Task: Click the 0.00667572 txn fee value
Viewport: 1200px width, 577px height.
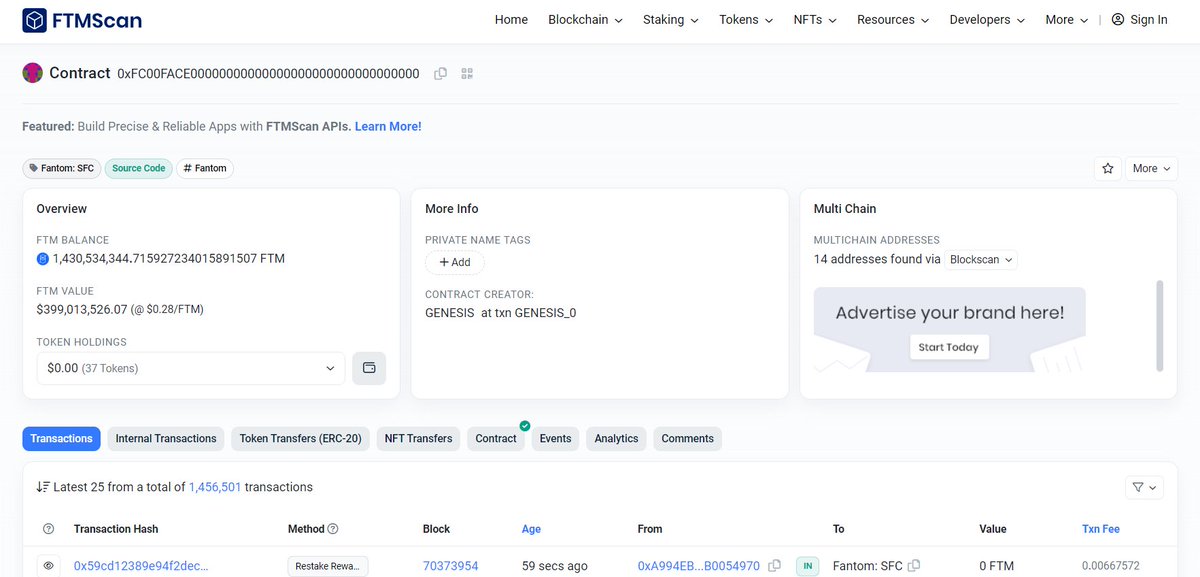Action: (x=1111, y=566)
